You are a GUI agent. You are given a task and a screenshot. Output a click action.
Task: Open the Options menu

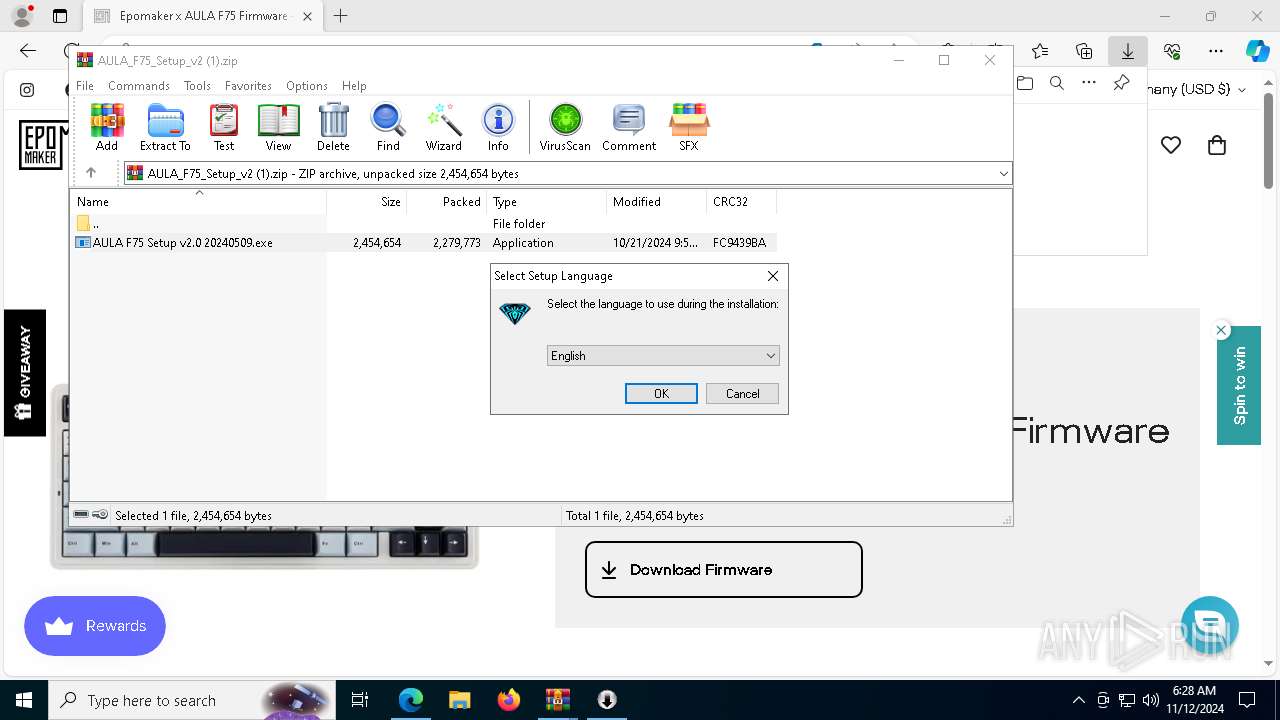pyautogui.click(x=306, y=86)
